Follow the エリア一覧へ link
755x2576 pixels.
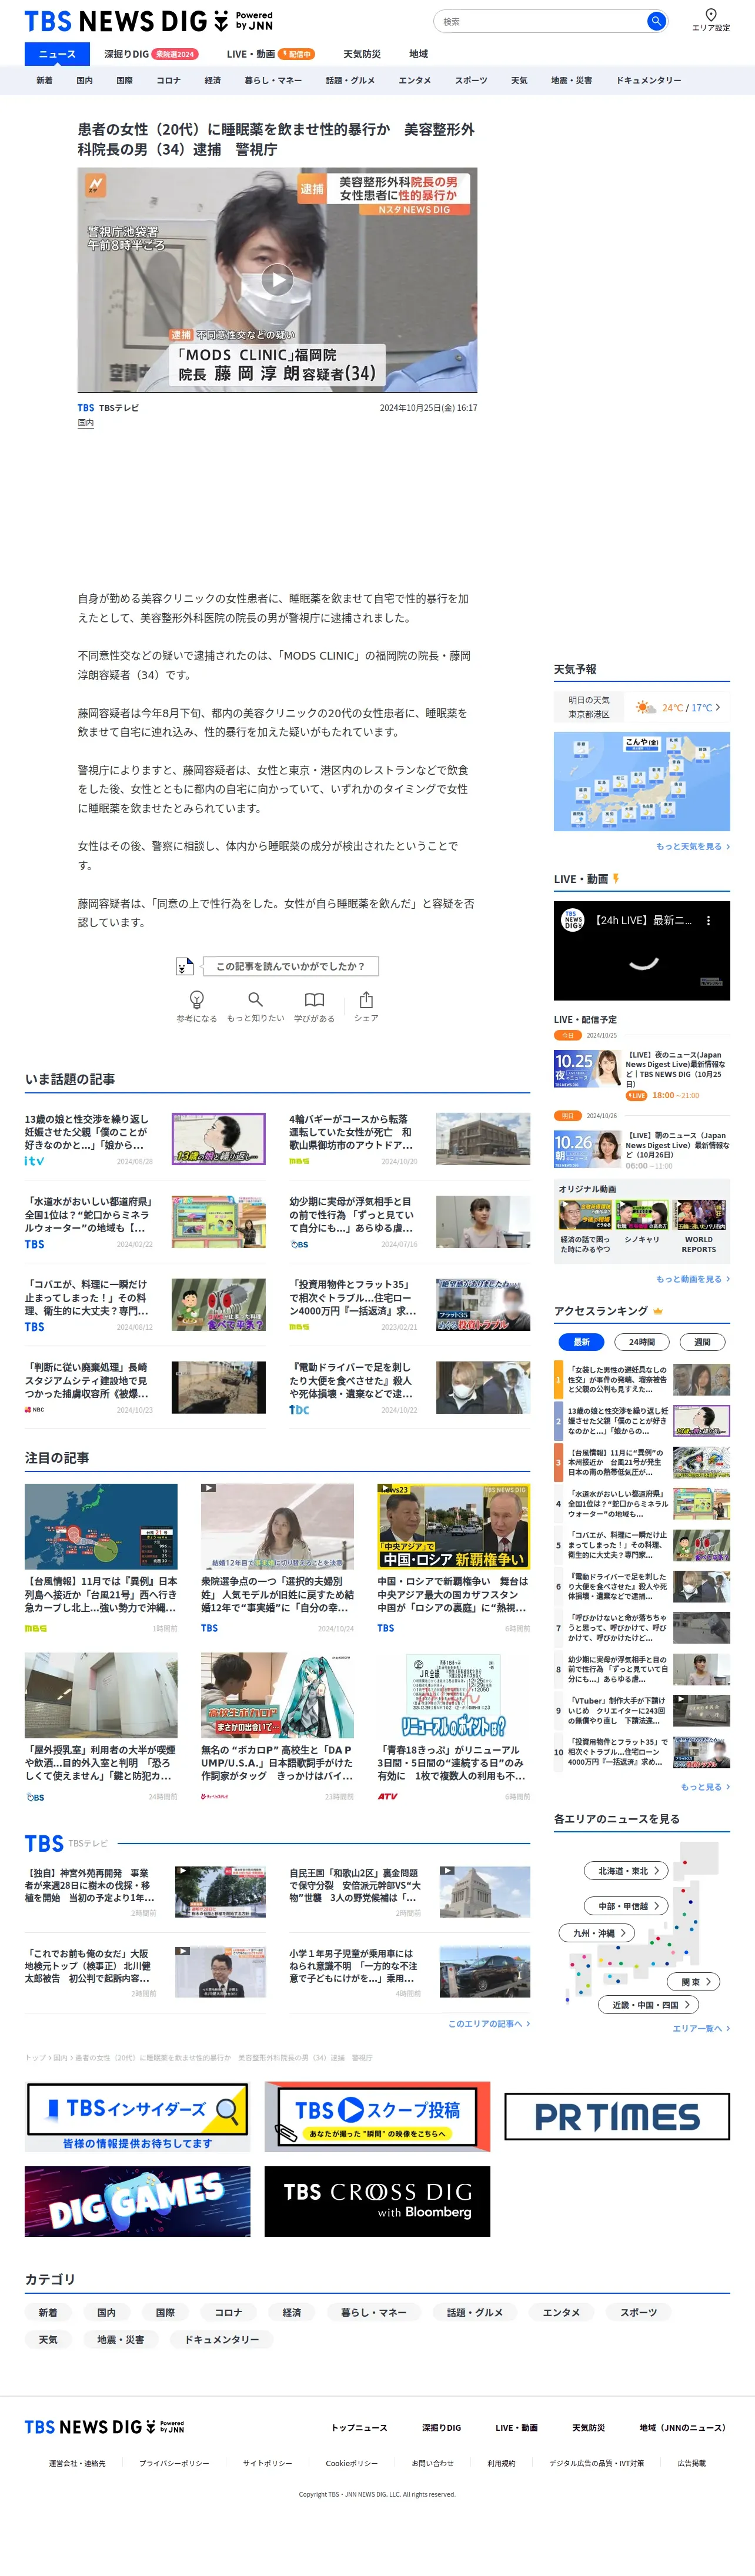click(x=701, y=2028)
